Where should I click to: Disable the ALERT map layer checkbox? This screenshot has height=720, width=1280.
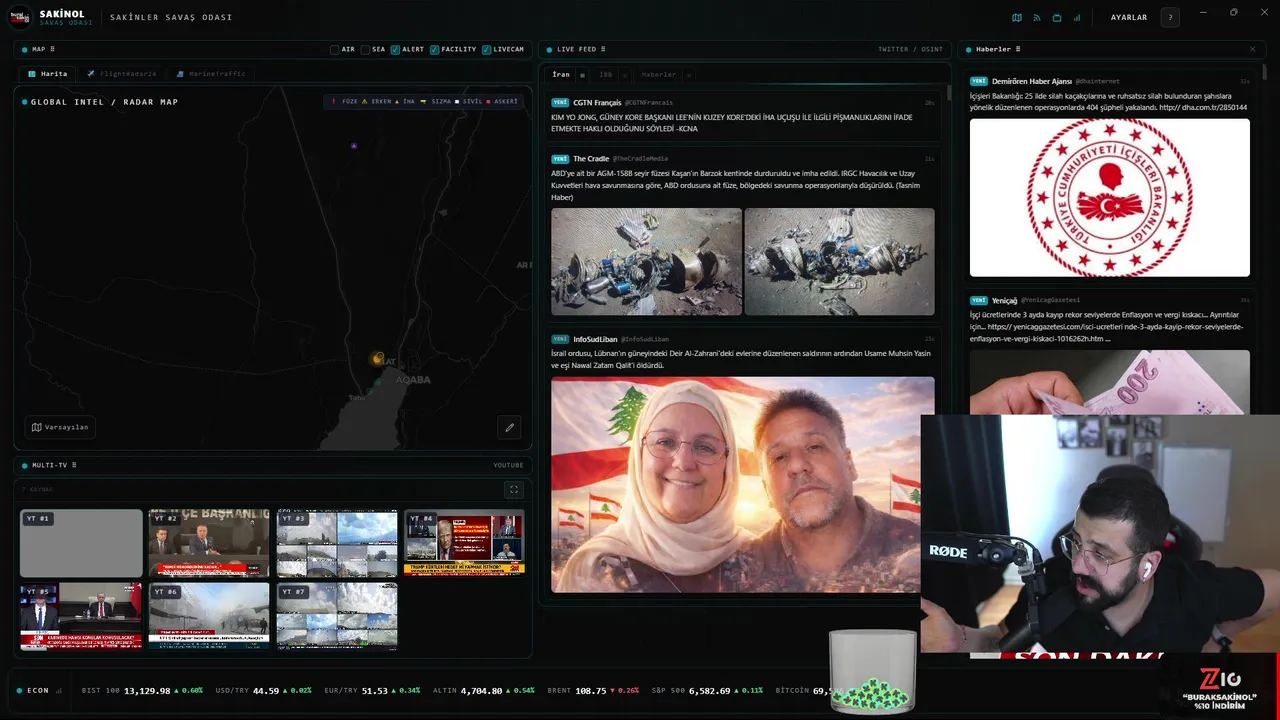pyautogui.click(x=396, y=49)
